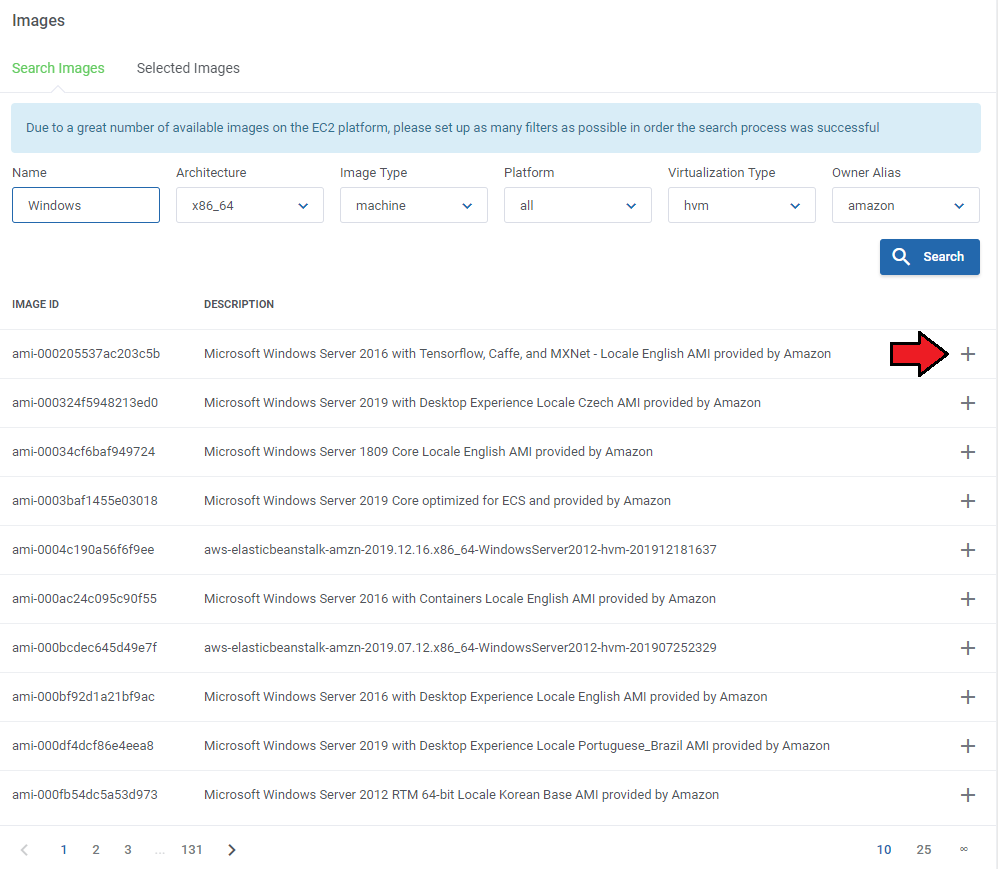
Task: Add image ami-0004c190a56f6f9ee with plus icon
Action: click(x=967, y=550)
